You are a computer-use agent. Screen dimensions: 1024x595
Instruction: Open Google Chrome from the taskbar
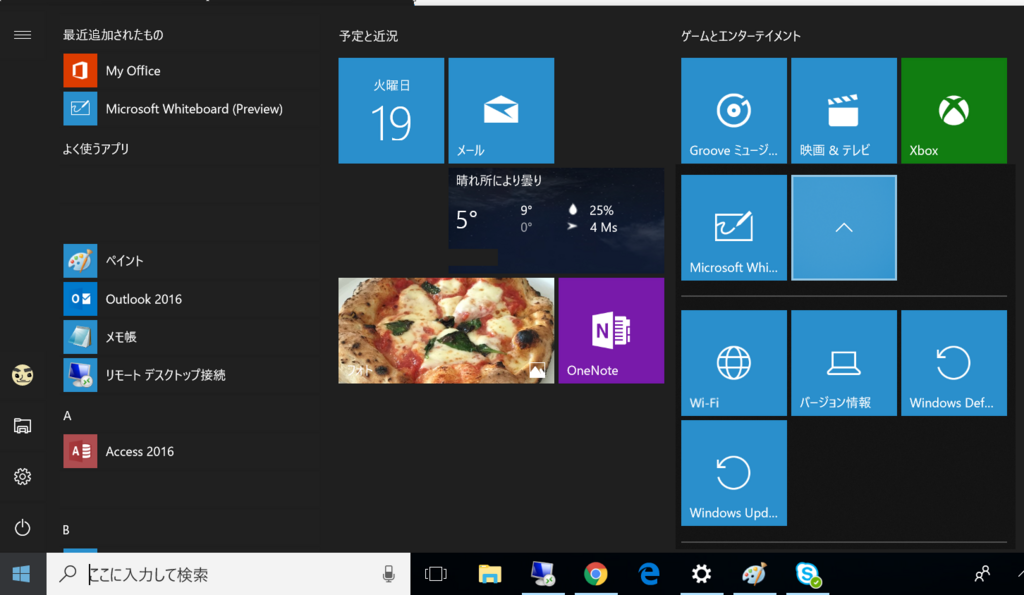click(x=596, y=574)
